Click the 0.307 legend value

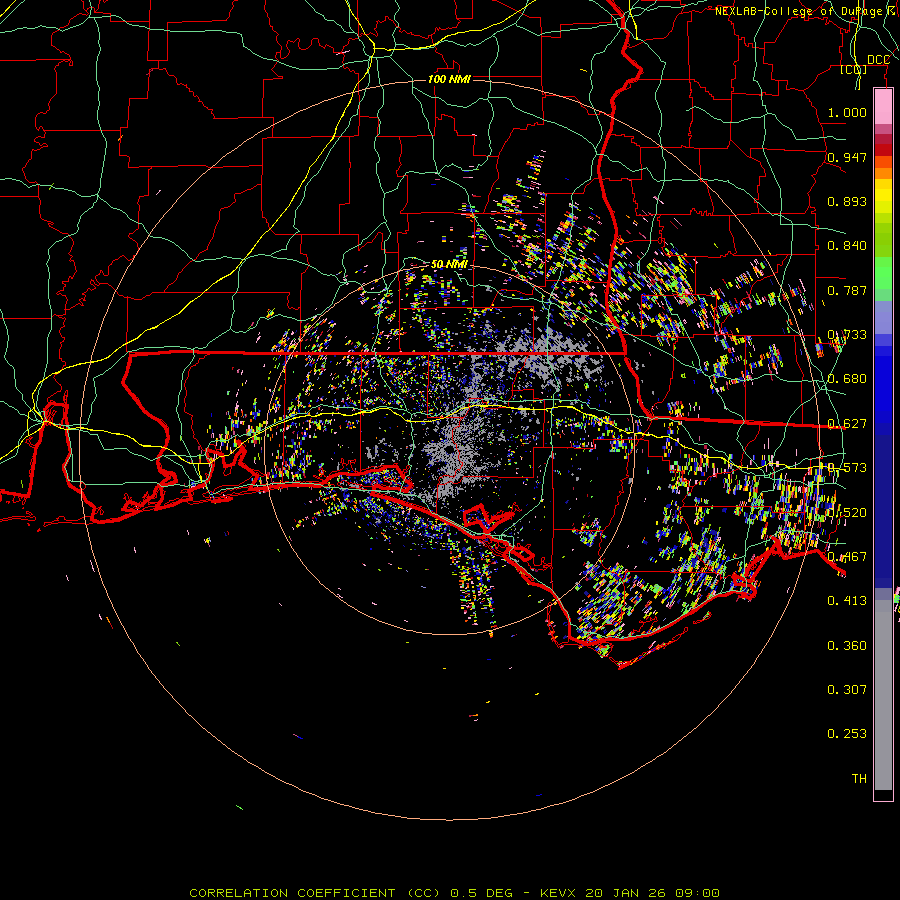(x=847, y=689)
